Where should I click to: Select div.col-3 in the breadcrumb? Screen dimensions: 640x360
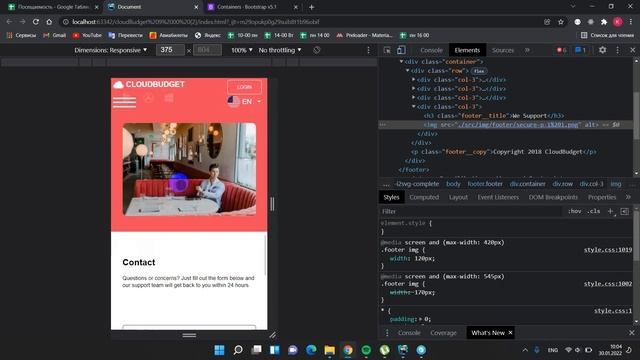point(591,184)
